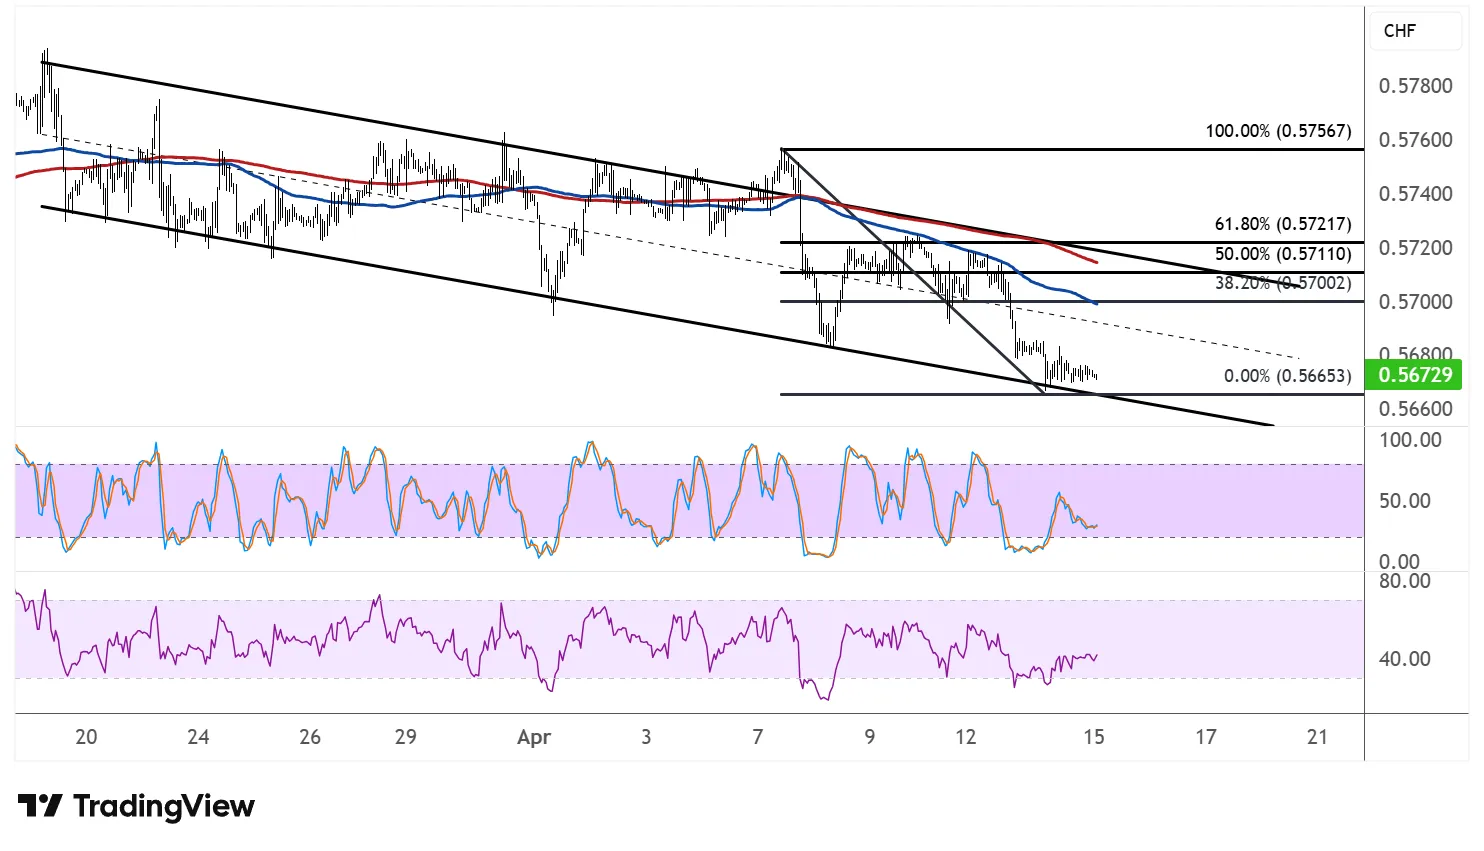Open the CHF currency selector
The width and height of the screenshot is (1484, 851).
pos(1399,31)
